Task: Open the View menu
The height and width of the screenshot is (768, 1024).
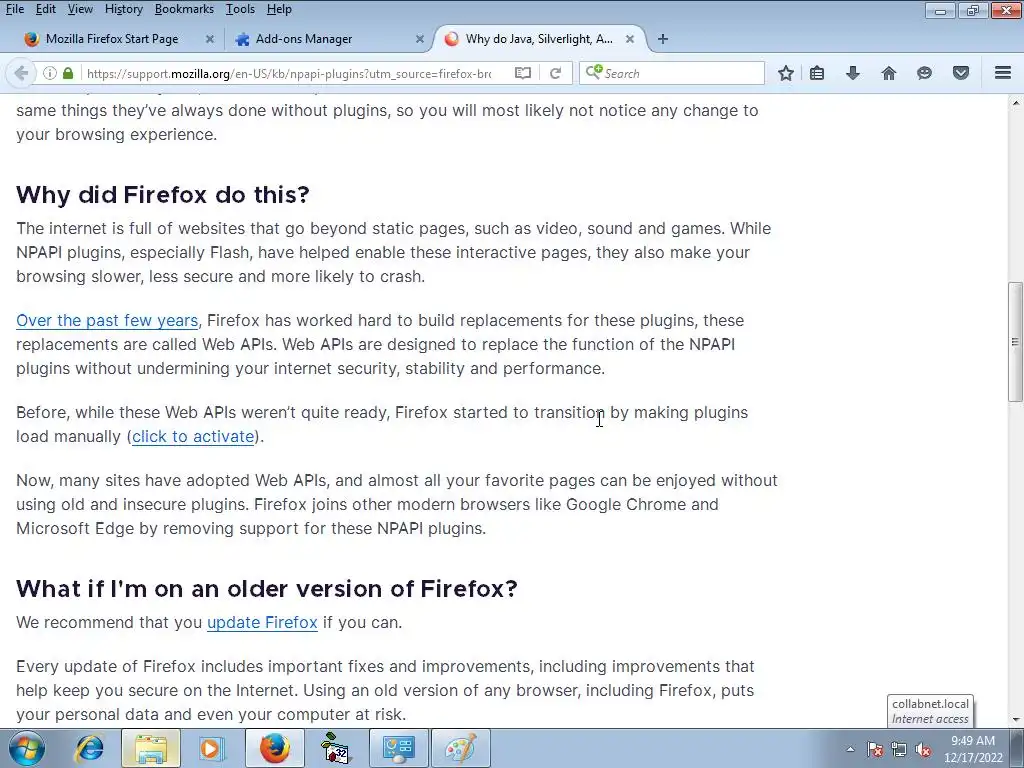Action: click(80, 9)
